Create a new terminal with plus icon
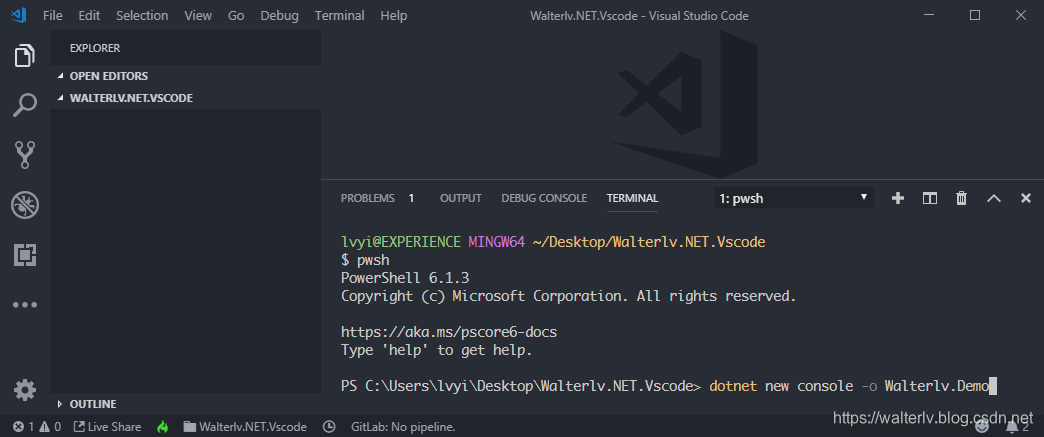This screenshot has width=1044, height=437. pyautogui.click(x=898, y=198)
